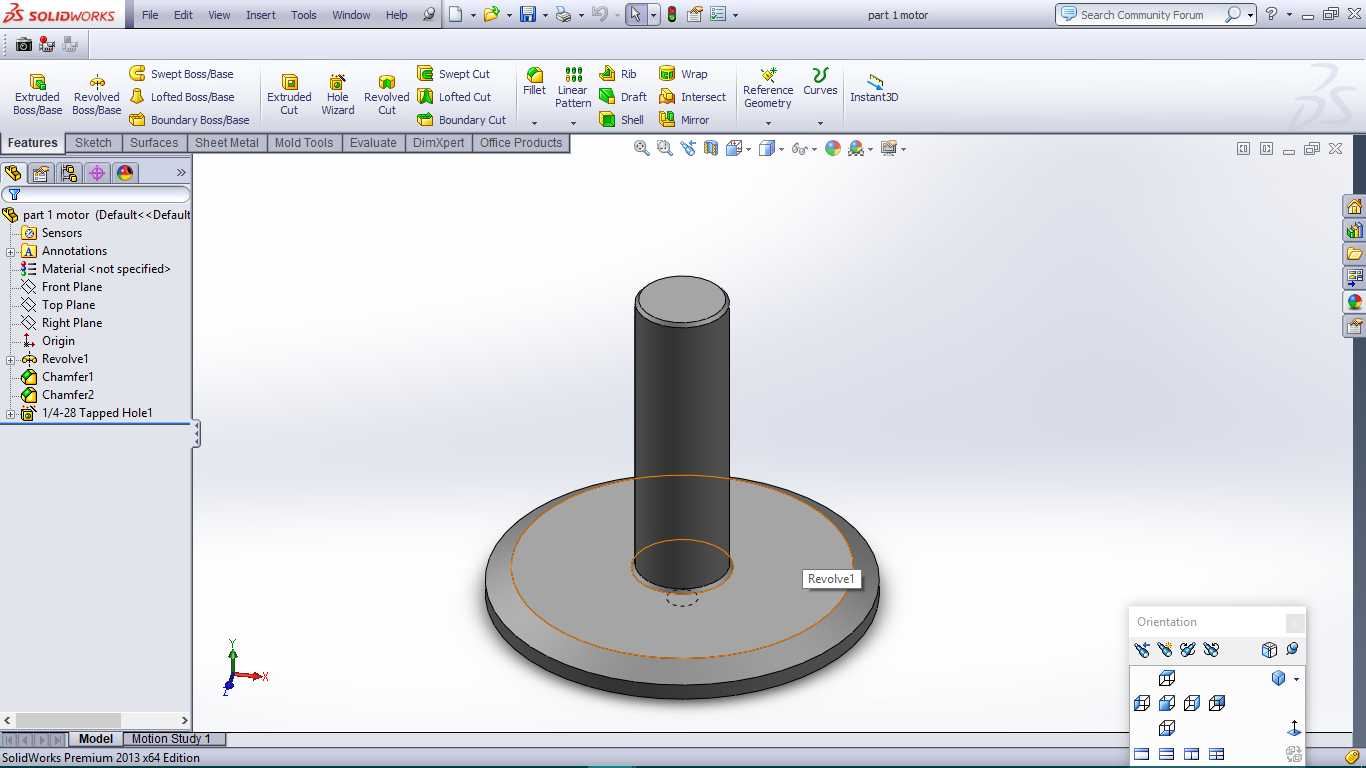Click the Lofted Cut command

[x=454, y=97]
